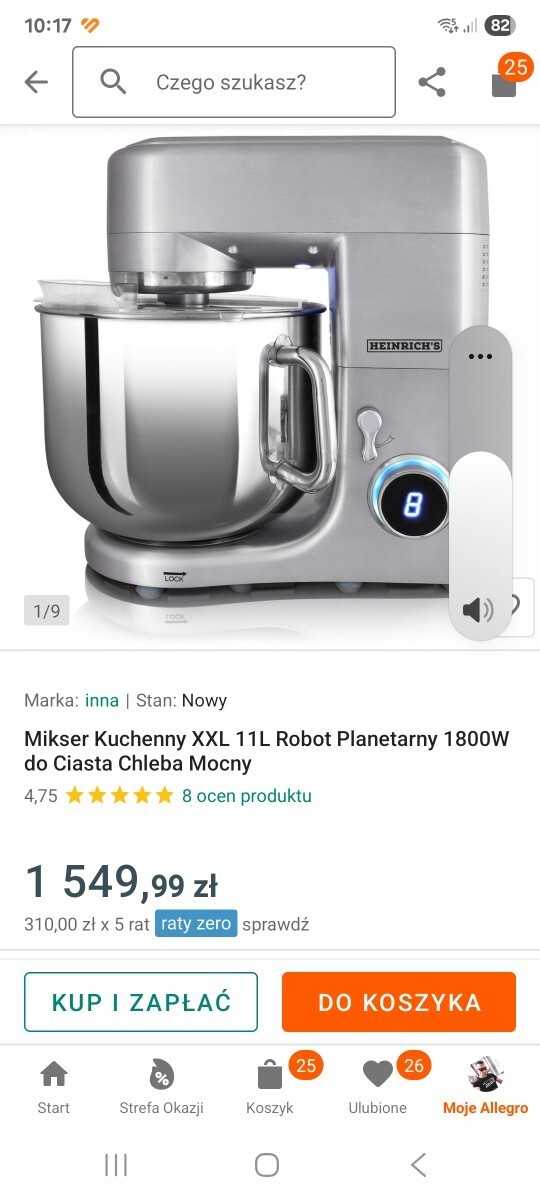Open the '8 ocen produktu' reviews link
This screenshot has width=540, height=1200.
pos(247,796)
